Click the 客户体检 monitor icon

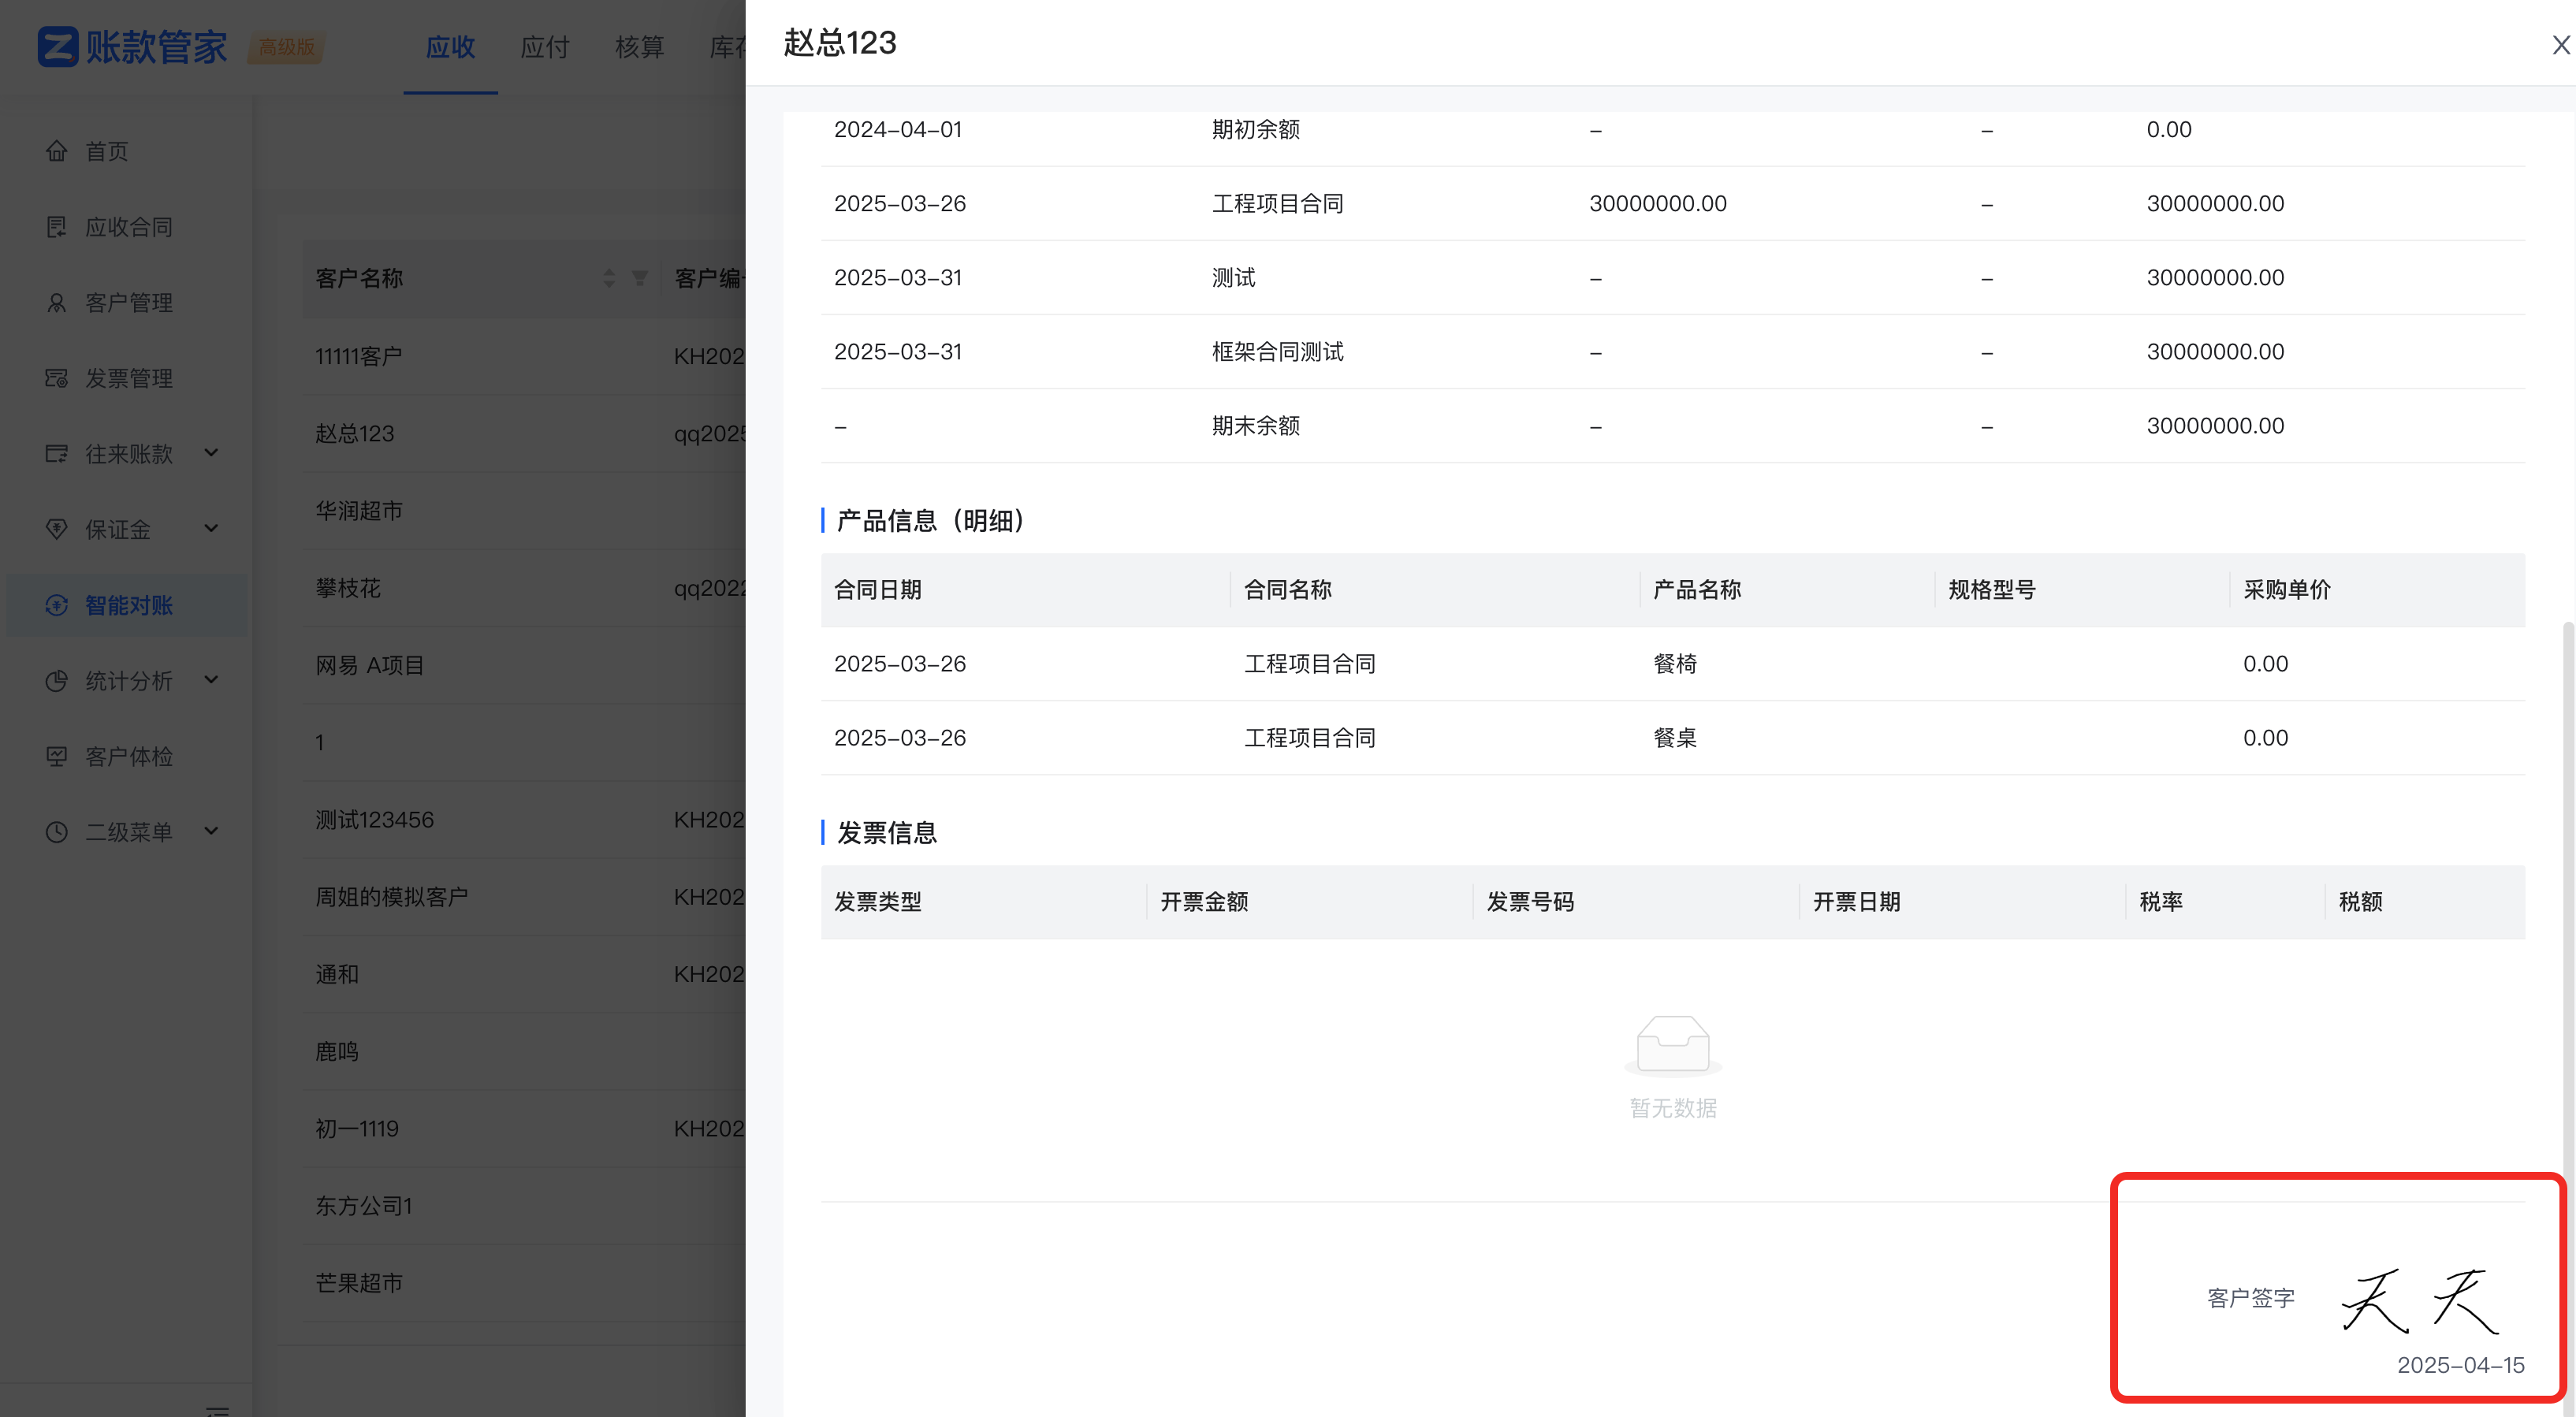pos(57,756)
